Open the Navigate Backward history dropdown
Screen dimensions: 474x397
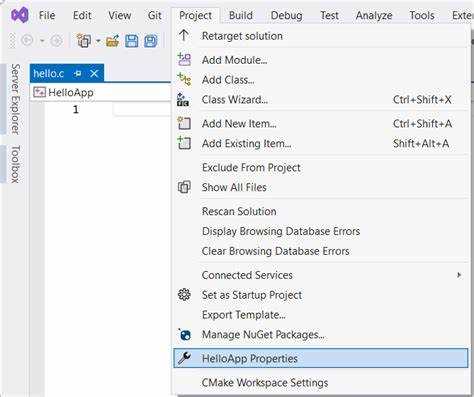(x=42, y=41)
